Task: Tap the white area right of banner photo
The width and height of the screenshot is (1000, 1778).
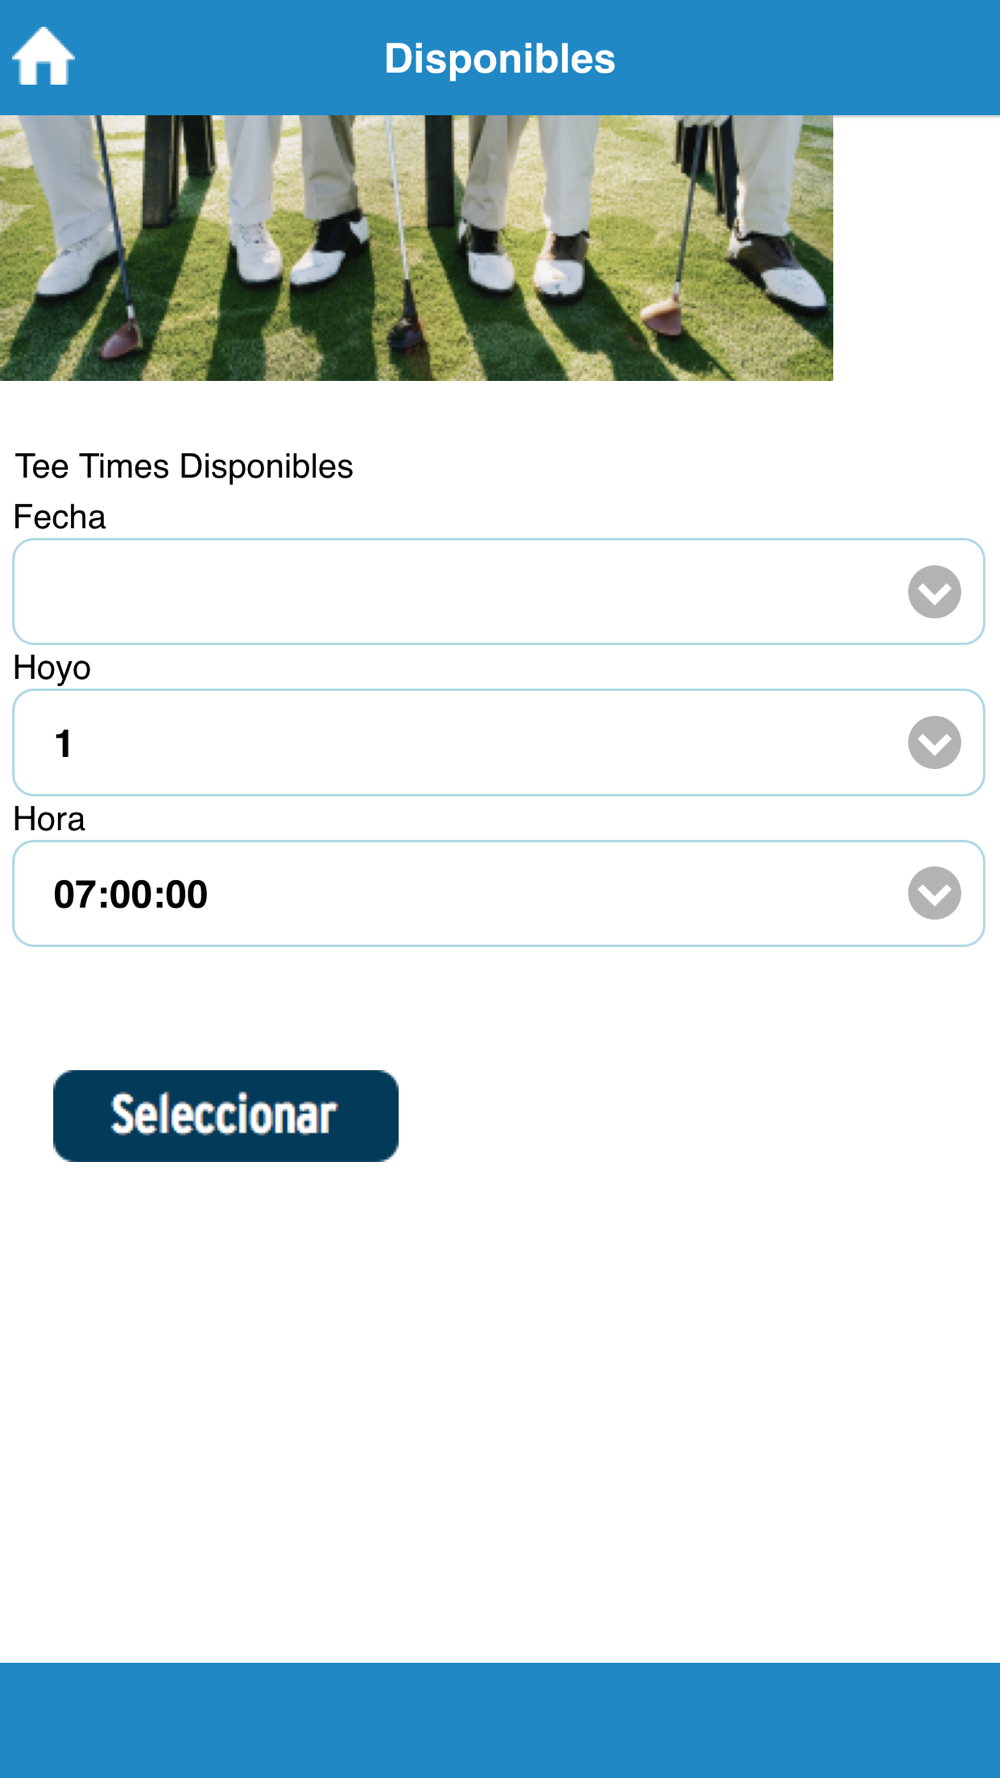Action: pos(916,248)
